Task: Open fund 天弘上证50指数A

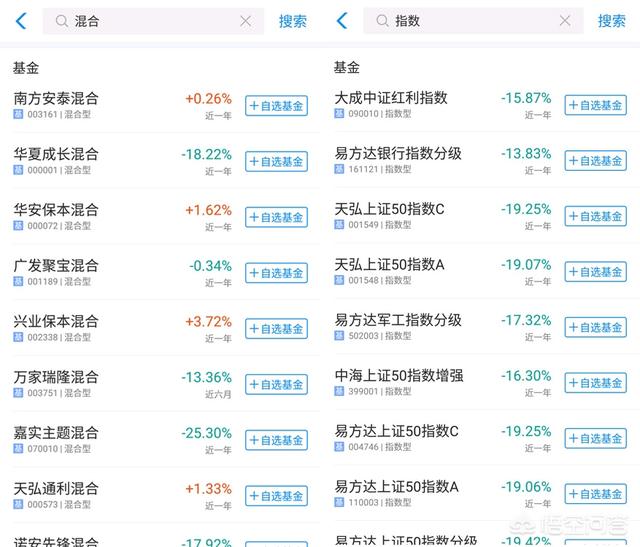Action: [389, 265]
